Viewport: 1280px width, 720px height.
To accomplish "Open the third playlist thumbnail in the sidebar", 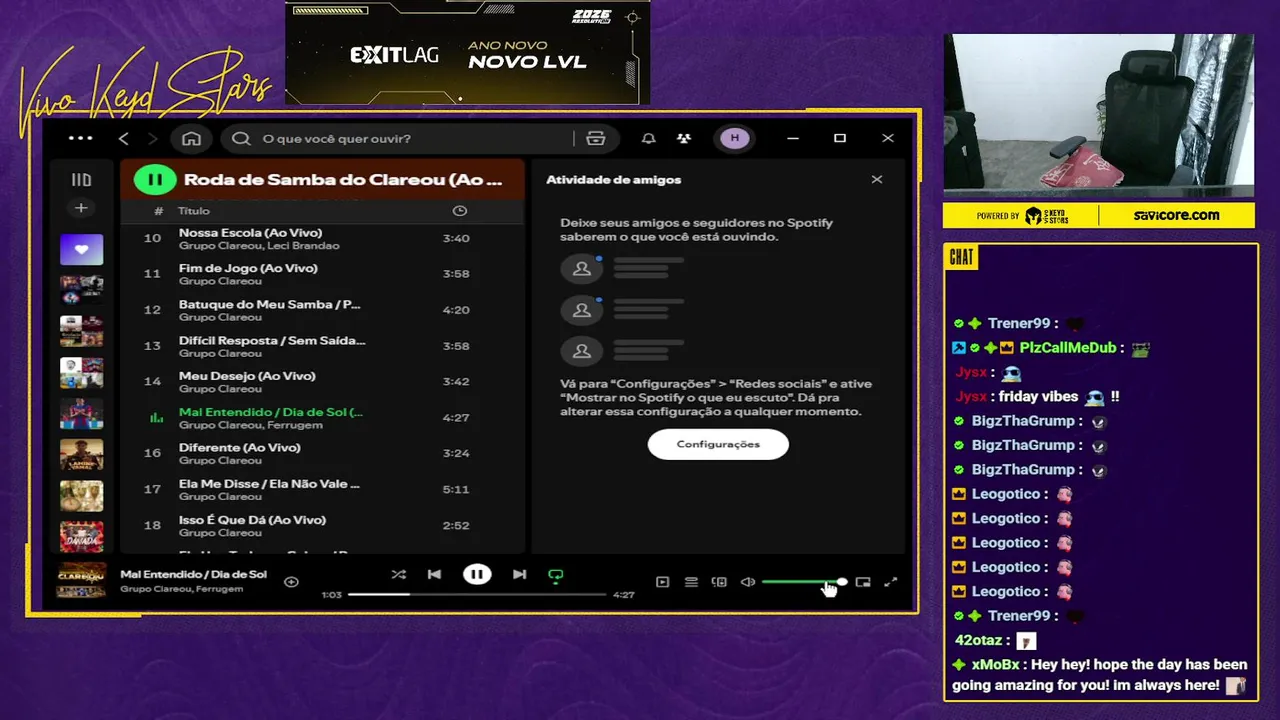I will coord(81,331).
